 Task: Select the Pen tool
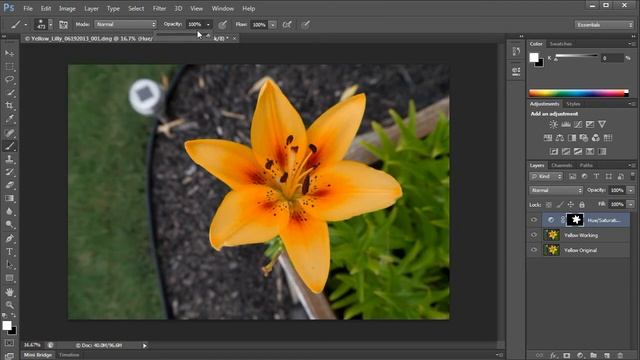click(x=9, y=238)
